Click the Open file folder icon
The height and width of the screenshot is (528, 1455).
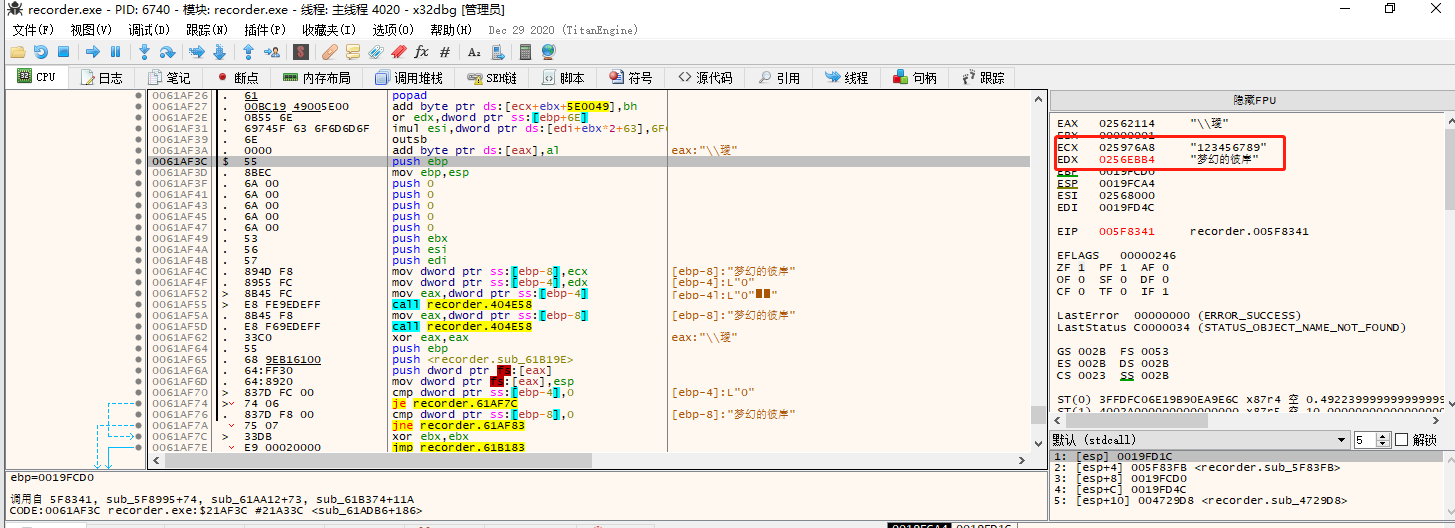(x=18, y=52)
